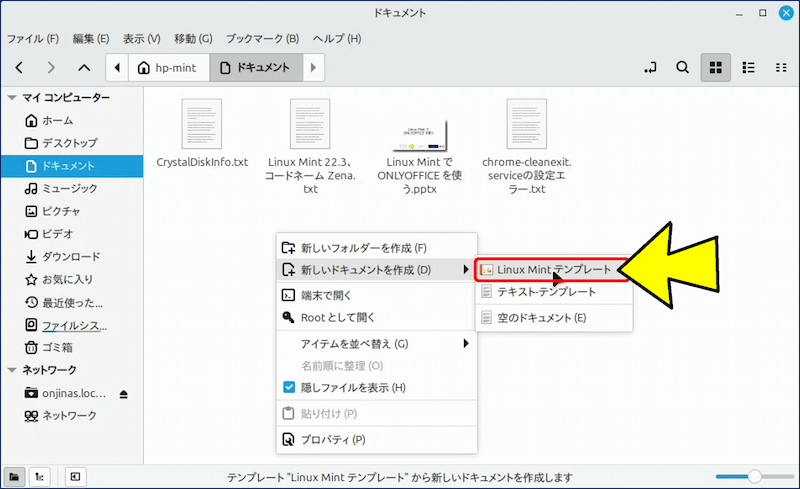800x489 pixels.
Task: Open ホーム in the sidebar
Action: pyautogui.click(x=71, y=120)
